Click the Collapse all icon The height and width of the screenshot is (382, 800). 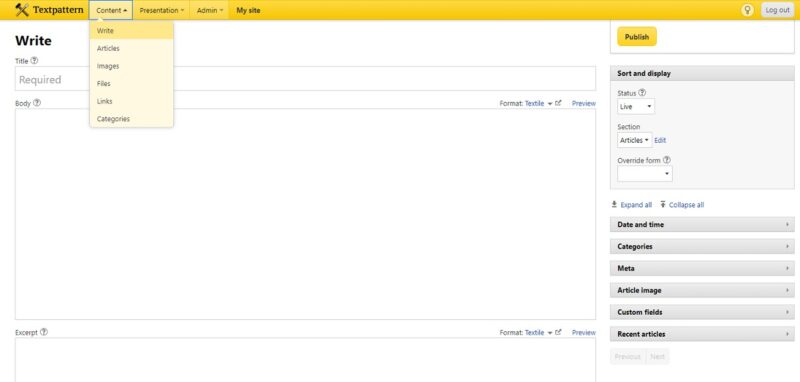[x=663, y=204]
